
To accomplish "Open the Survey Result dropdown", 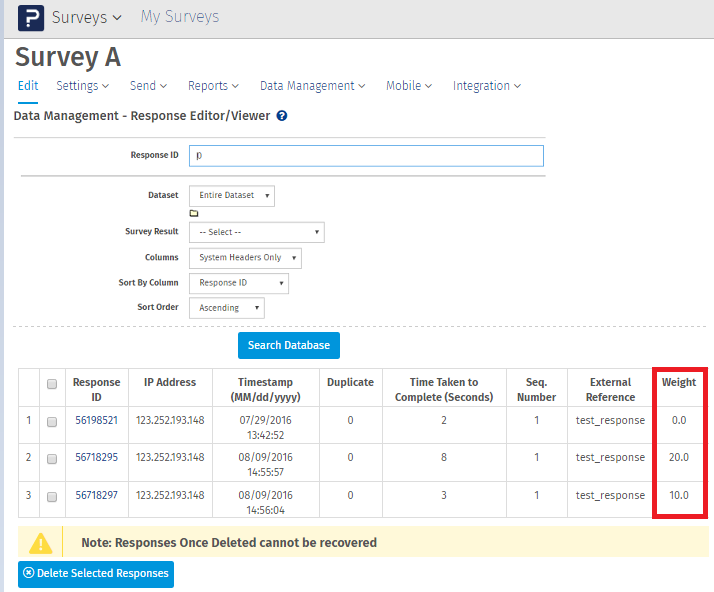I will pyautogui.click(x=257, y=232).
